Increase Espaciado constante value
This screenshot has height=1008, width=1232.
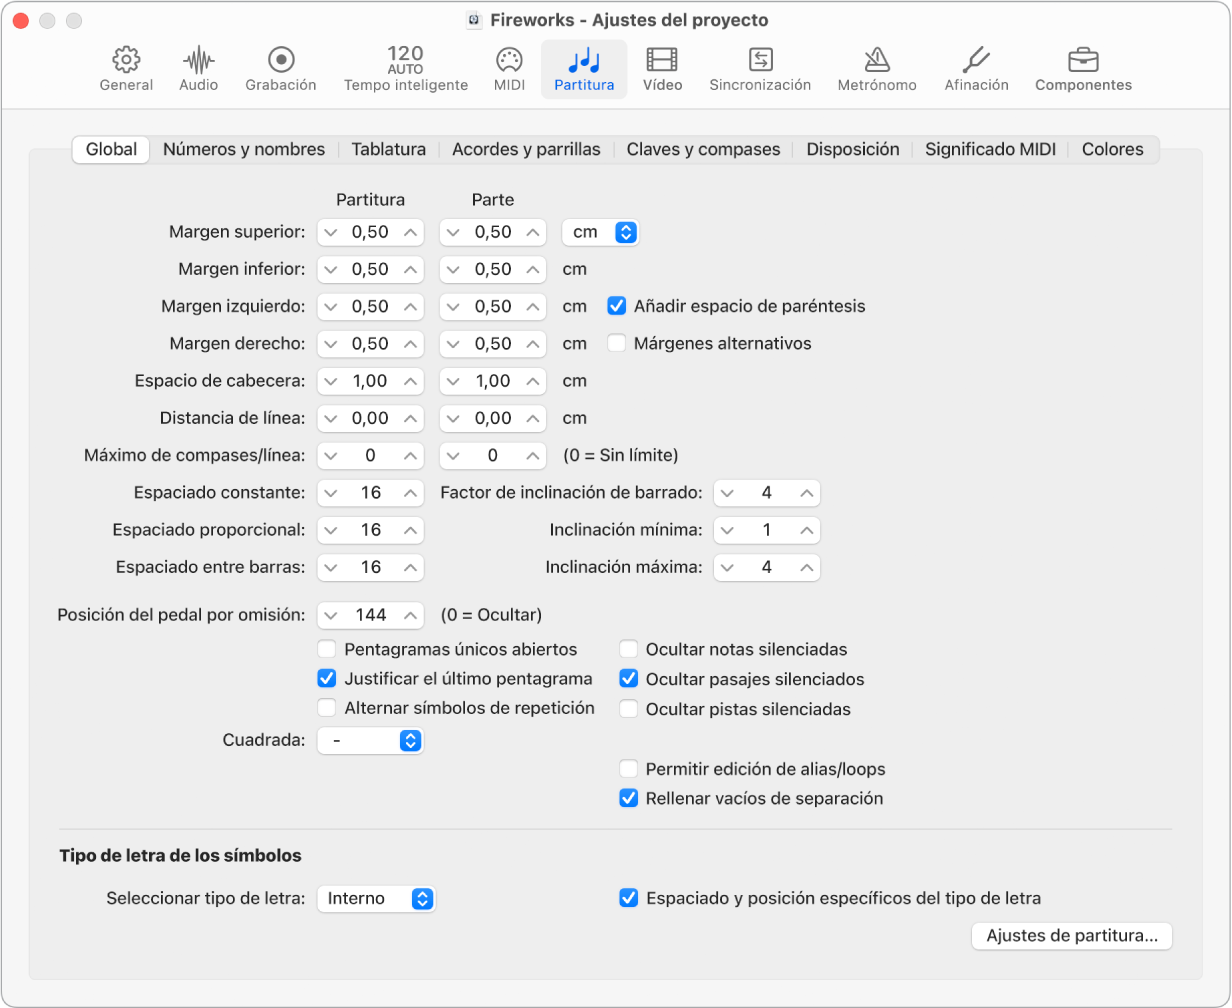click(410, 493)
